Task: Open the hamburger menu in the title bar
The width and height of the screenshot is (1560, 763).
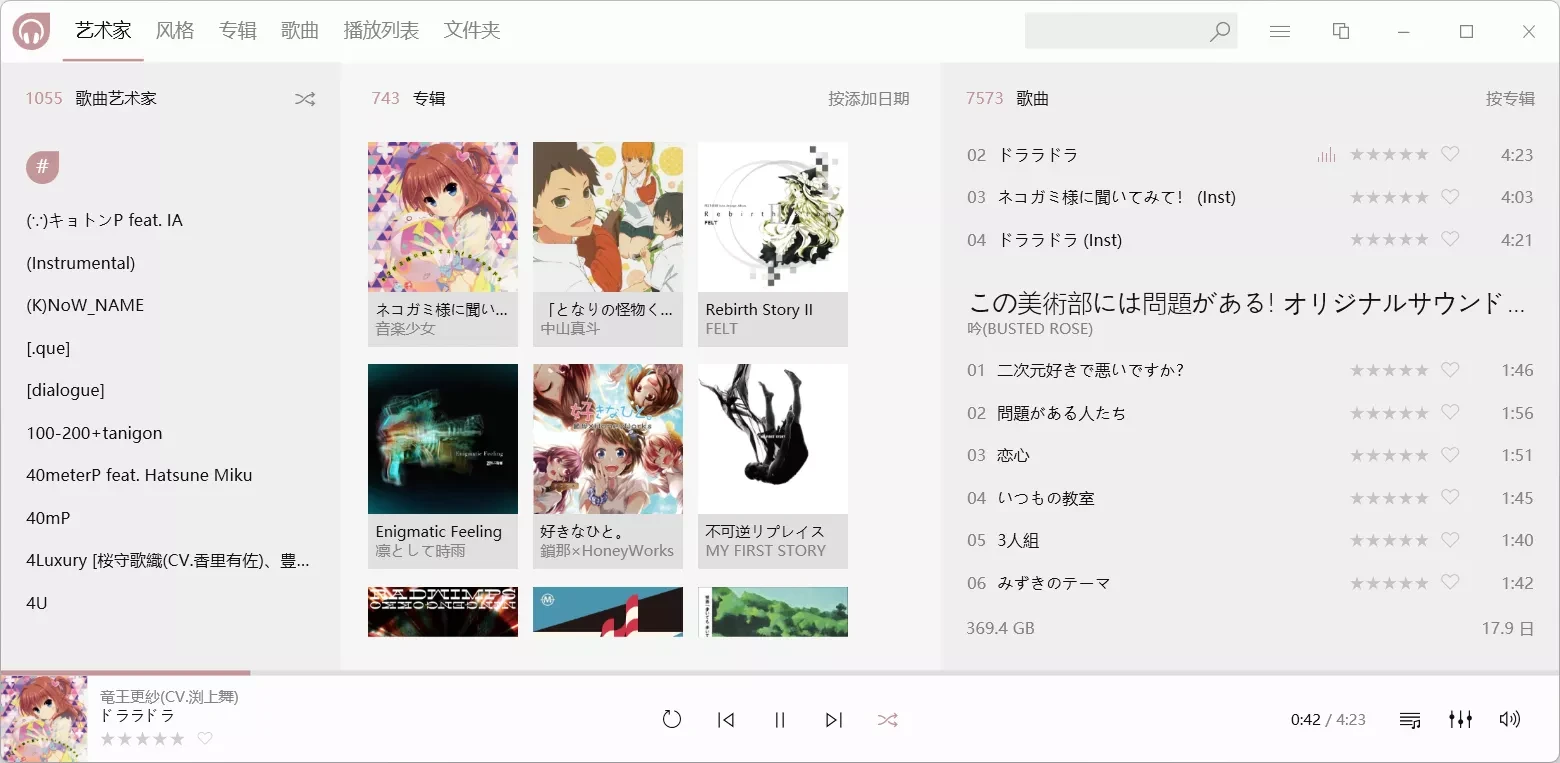Action: (1279, 31)
